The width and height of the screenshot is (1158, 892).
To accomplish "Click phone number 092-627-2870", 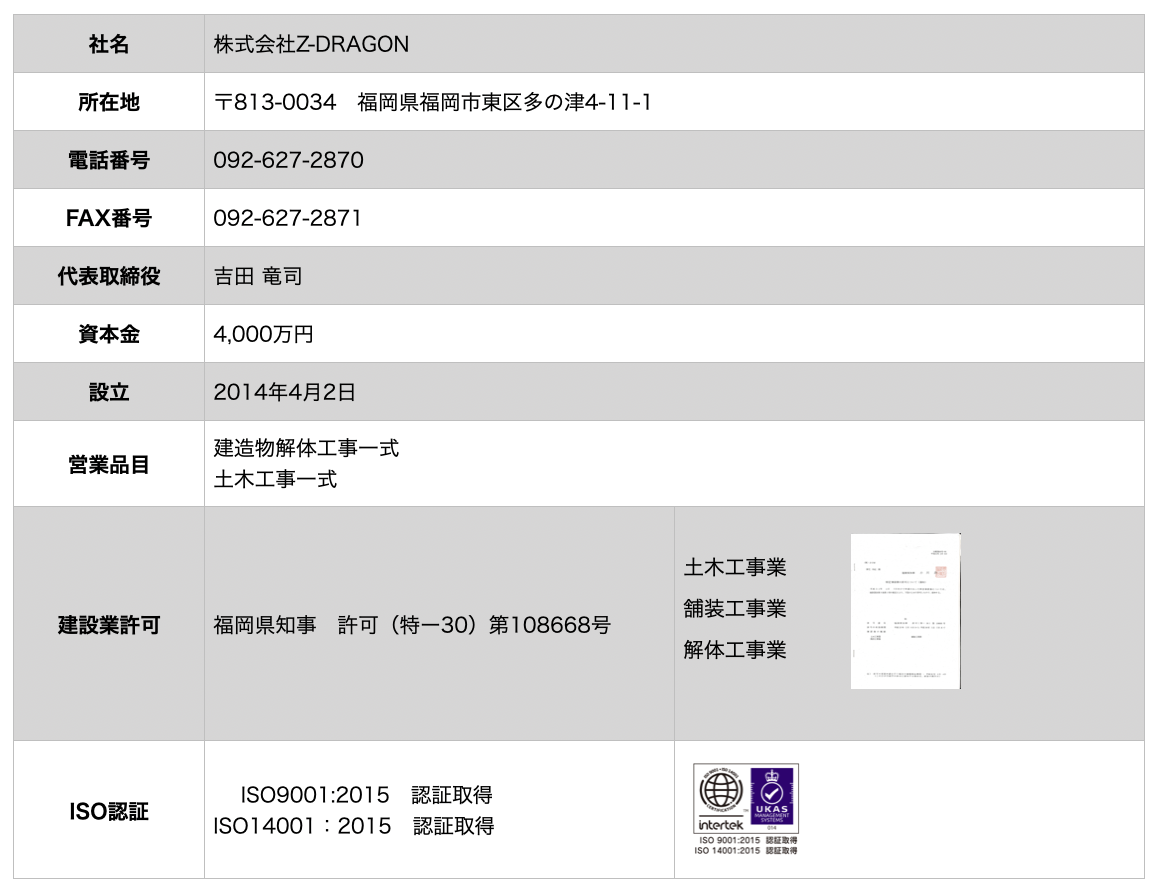I will click(288, 160).
